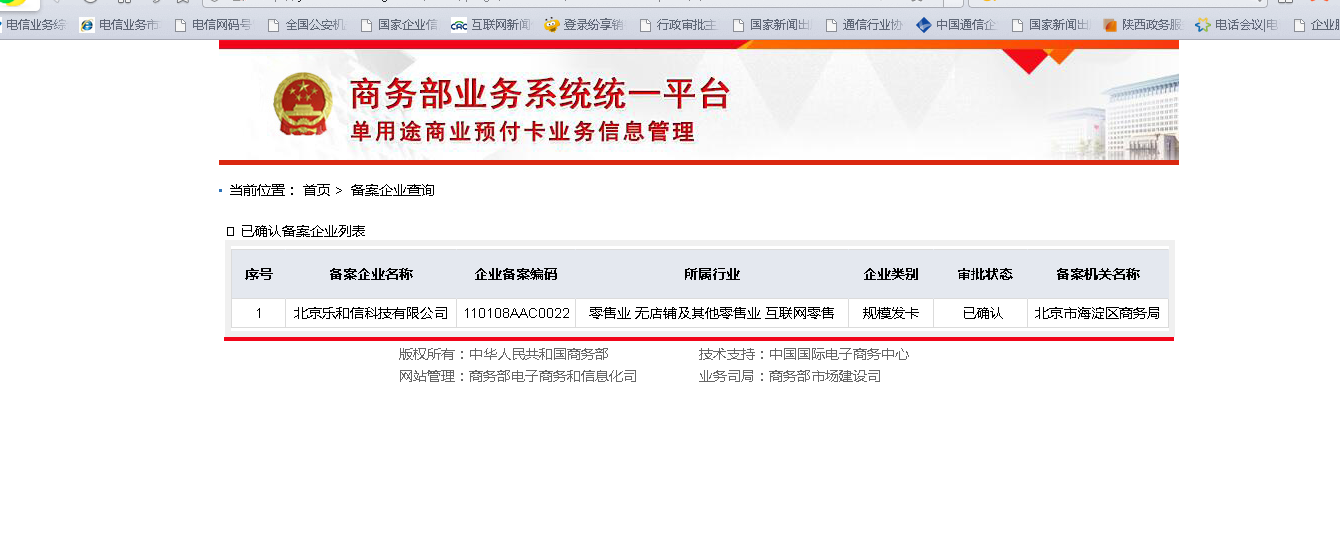
Task: Click 技术支持:中国国际电子商务中心 footer text
Action: click(804, 354)
